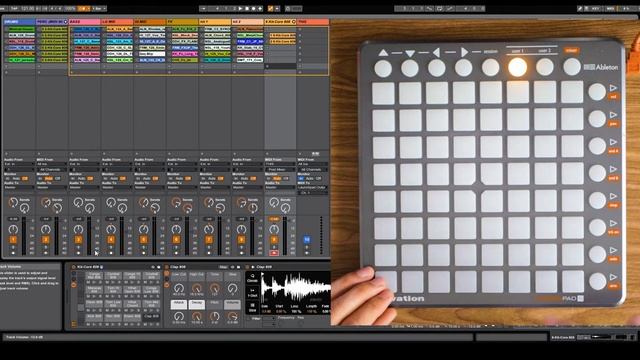Screen dimensions: 640x360
Task: Click the Launchpad arm side button
Action: [597, 281]
